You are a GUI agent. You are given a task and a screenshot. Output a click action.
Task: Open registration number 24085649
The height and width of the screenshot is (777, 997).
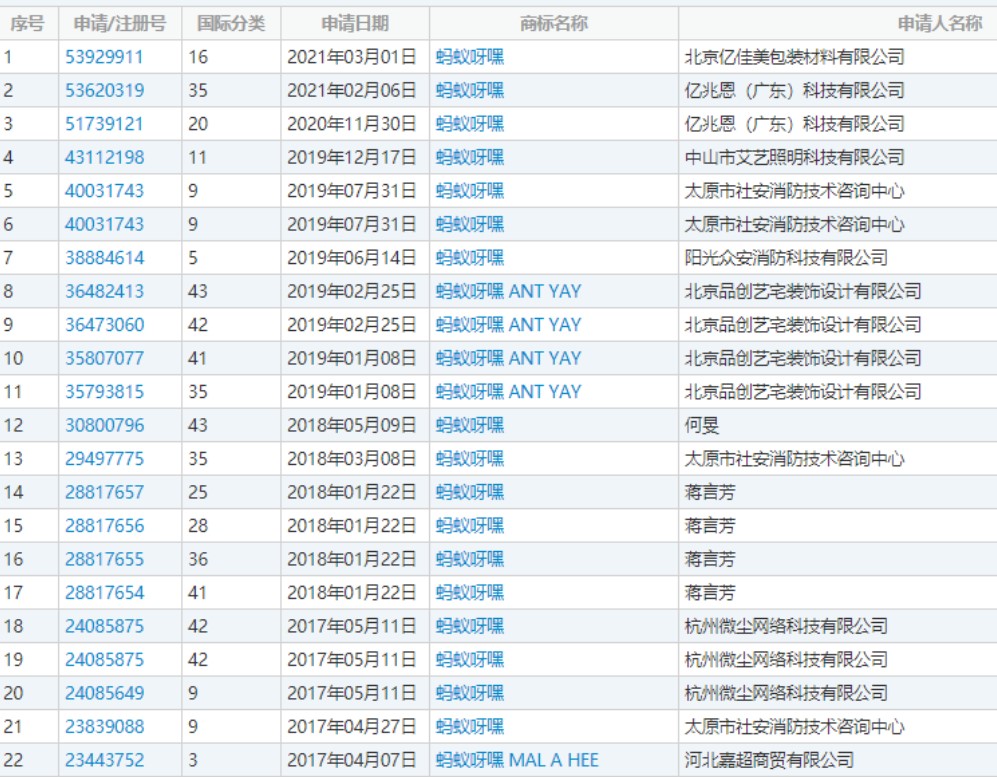pos(104,693)
